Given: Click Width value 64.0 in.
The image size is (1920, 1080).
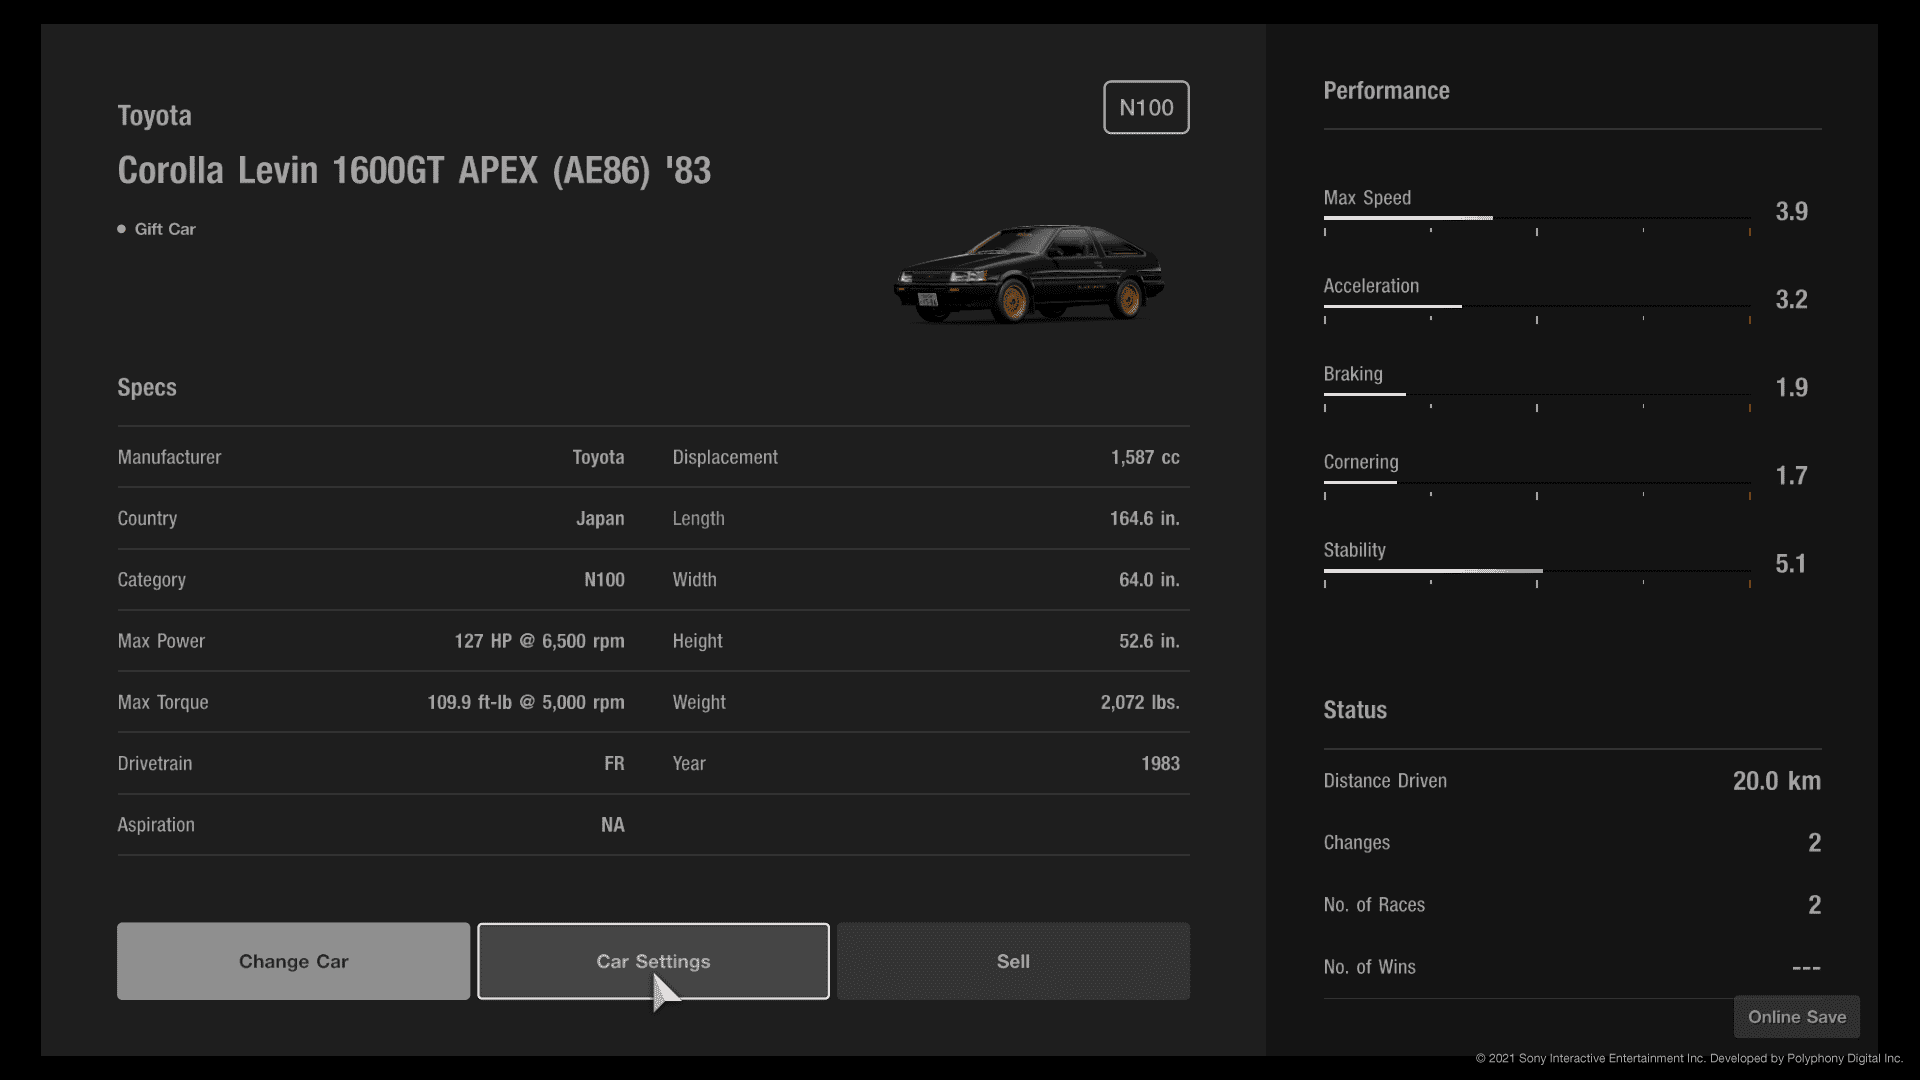Looking at the screenshot, I should (x=1149, y=580).
